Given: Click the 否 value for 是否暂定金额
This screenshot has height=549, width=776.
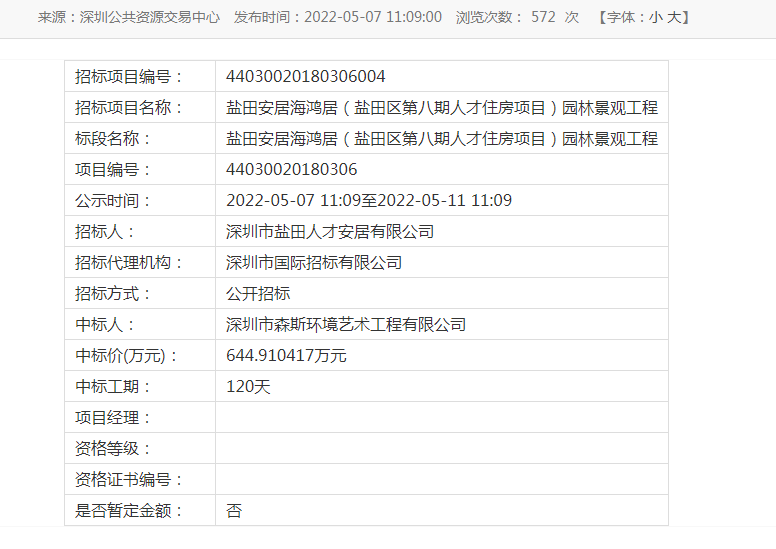Looking at the screenshot, I should coord(234,511).
